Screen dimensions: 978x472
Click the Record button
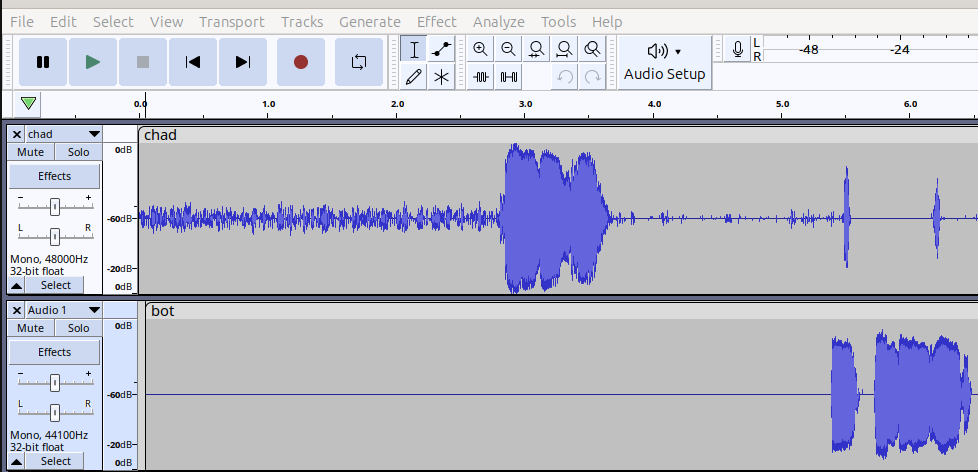point(301,62)
